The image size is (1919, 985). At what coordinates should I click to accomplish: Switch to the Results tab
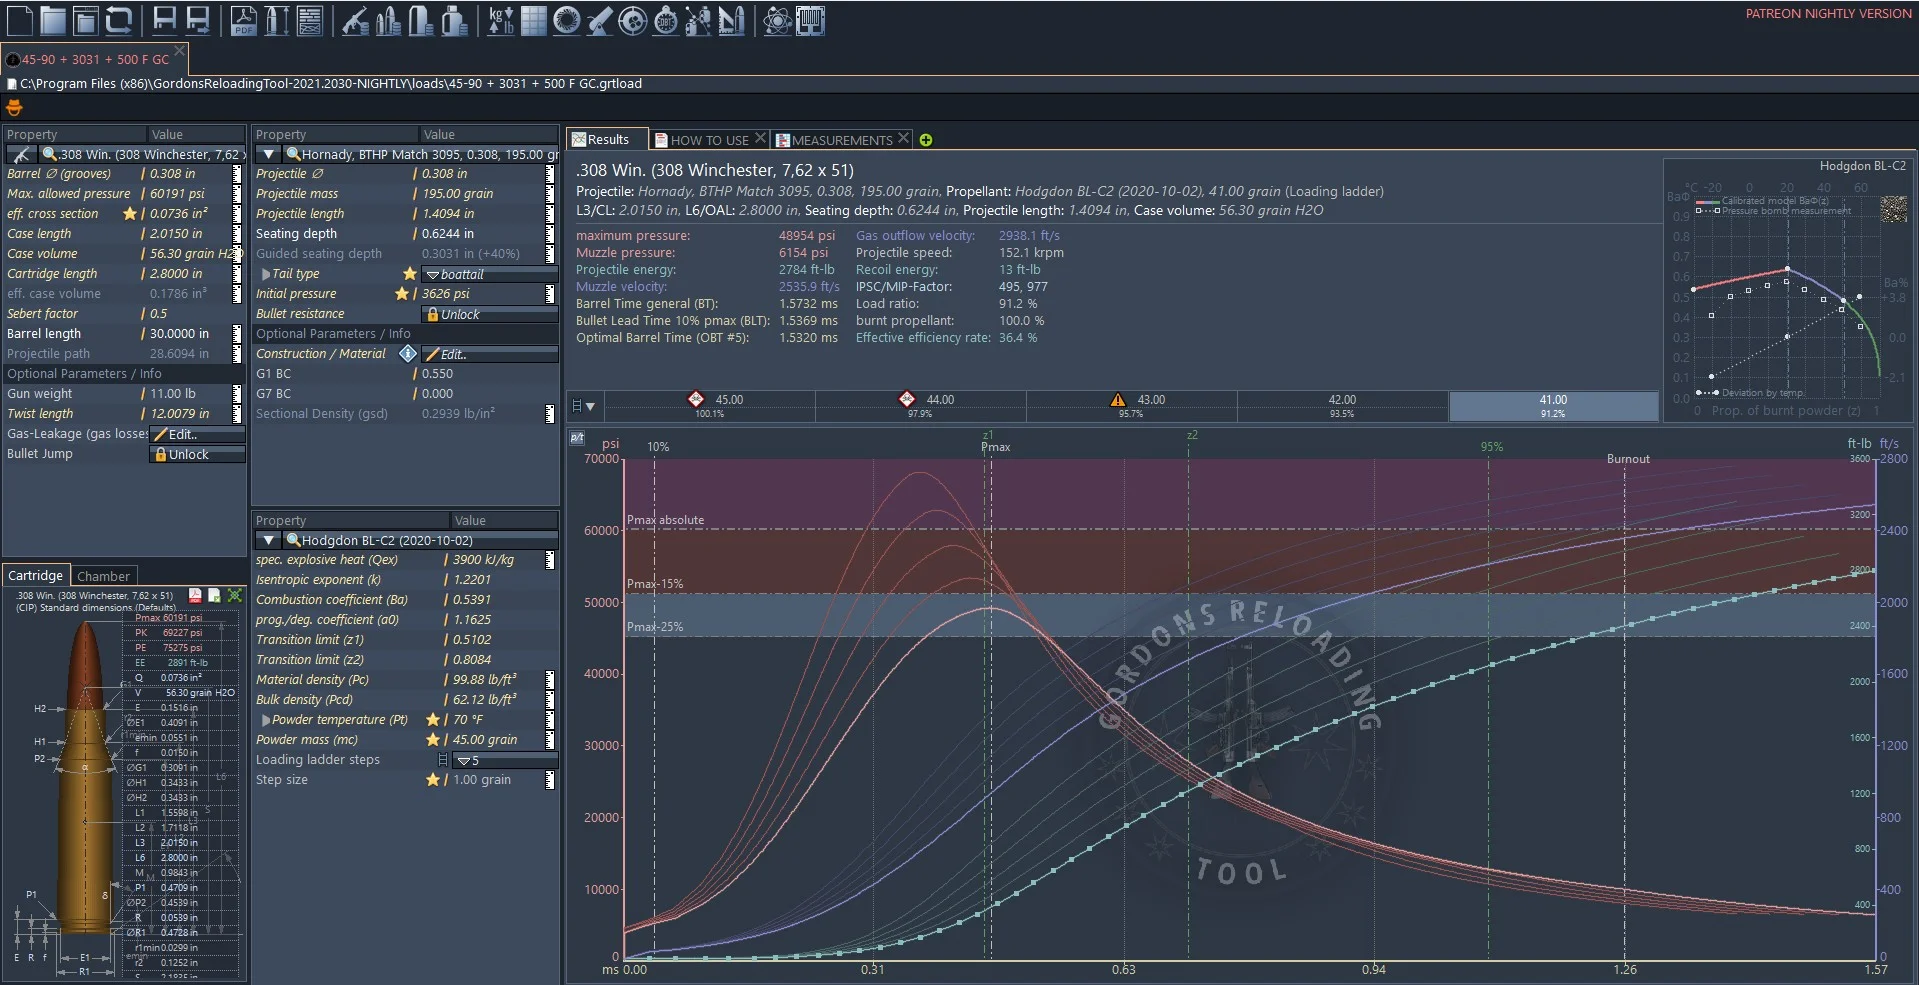607,140
